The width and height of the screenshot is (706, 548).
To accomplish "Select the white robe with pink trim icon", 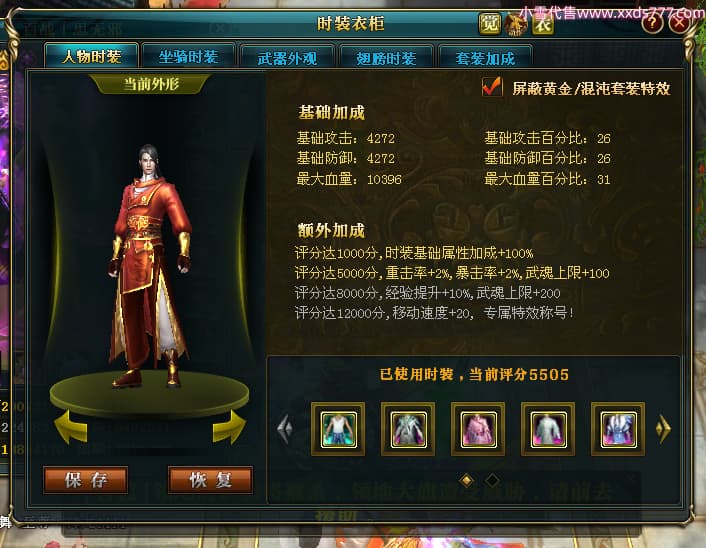I will point(548,430).
